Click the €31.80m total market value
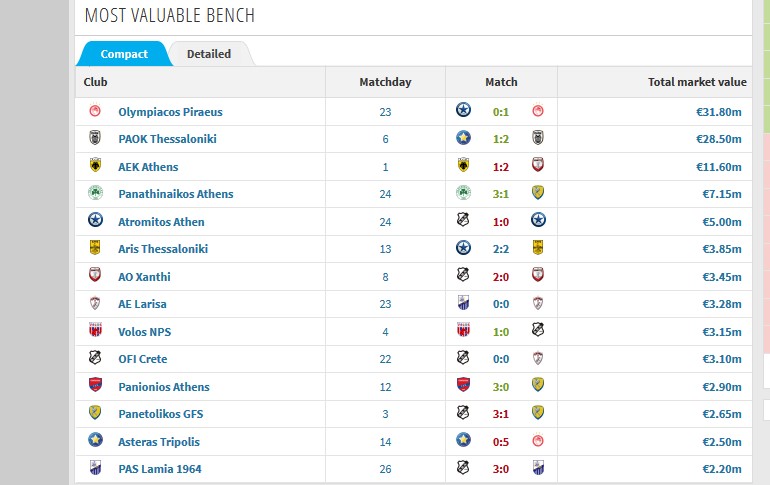This screenshot has height=485, width=770. pyautogui.click(x=718, y=112)
